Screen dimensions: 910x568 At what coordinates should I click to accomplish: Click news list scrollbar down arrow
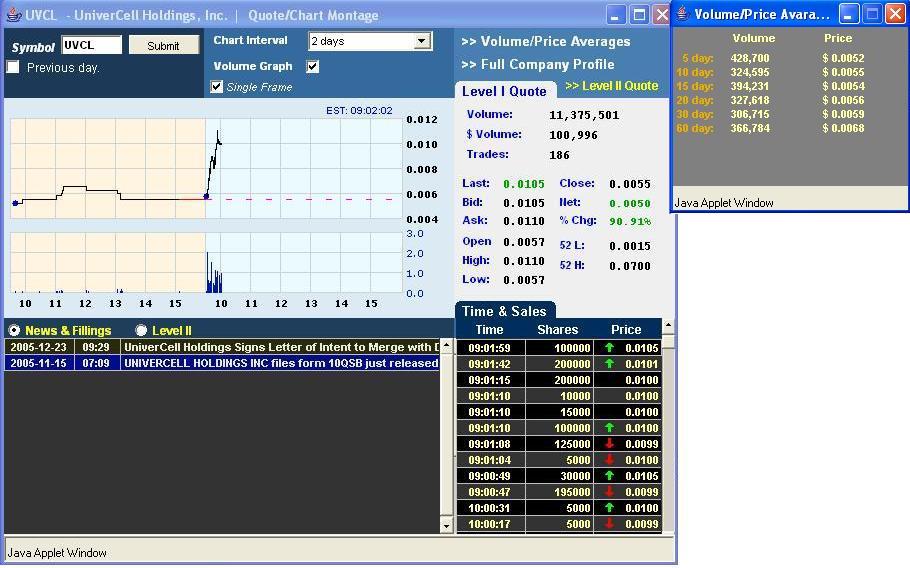(446, 526)
